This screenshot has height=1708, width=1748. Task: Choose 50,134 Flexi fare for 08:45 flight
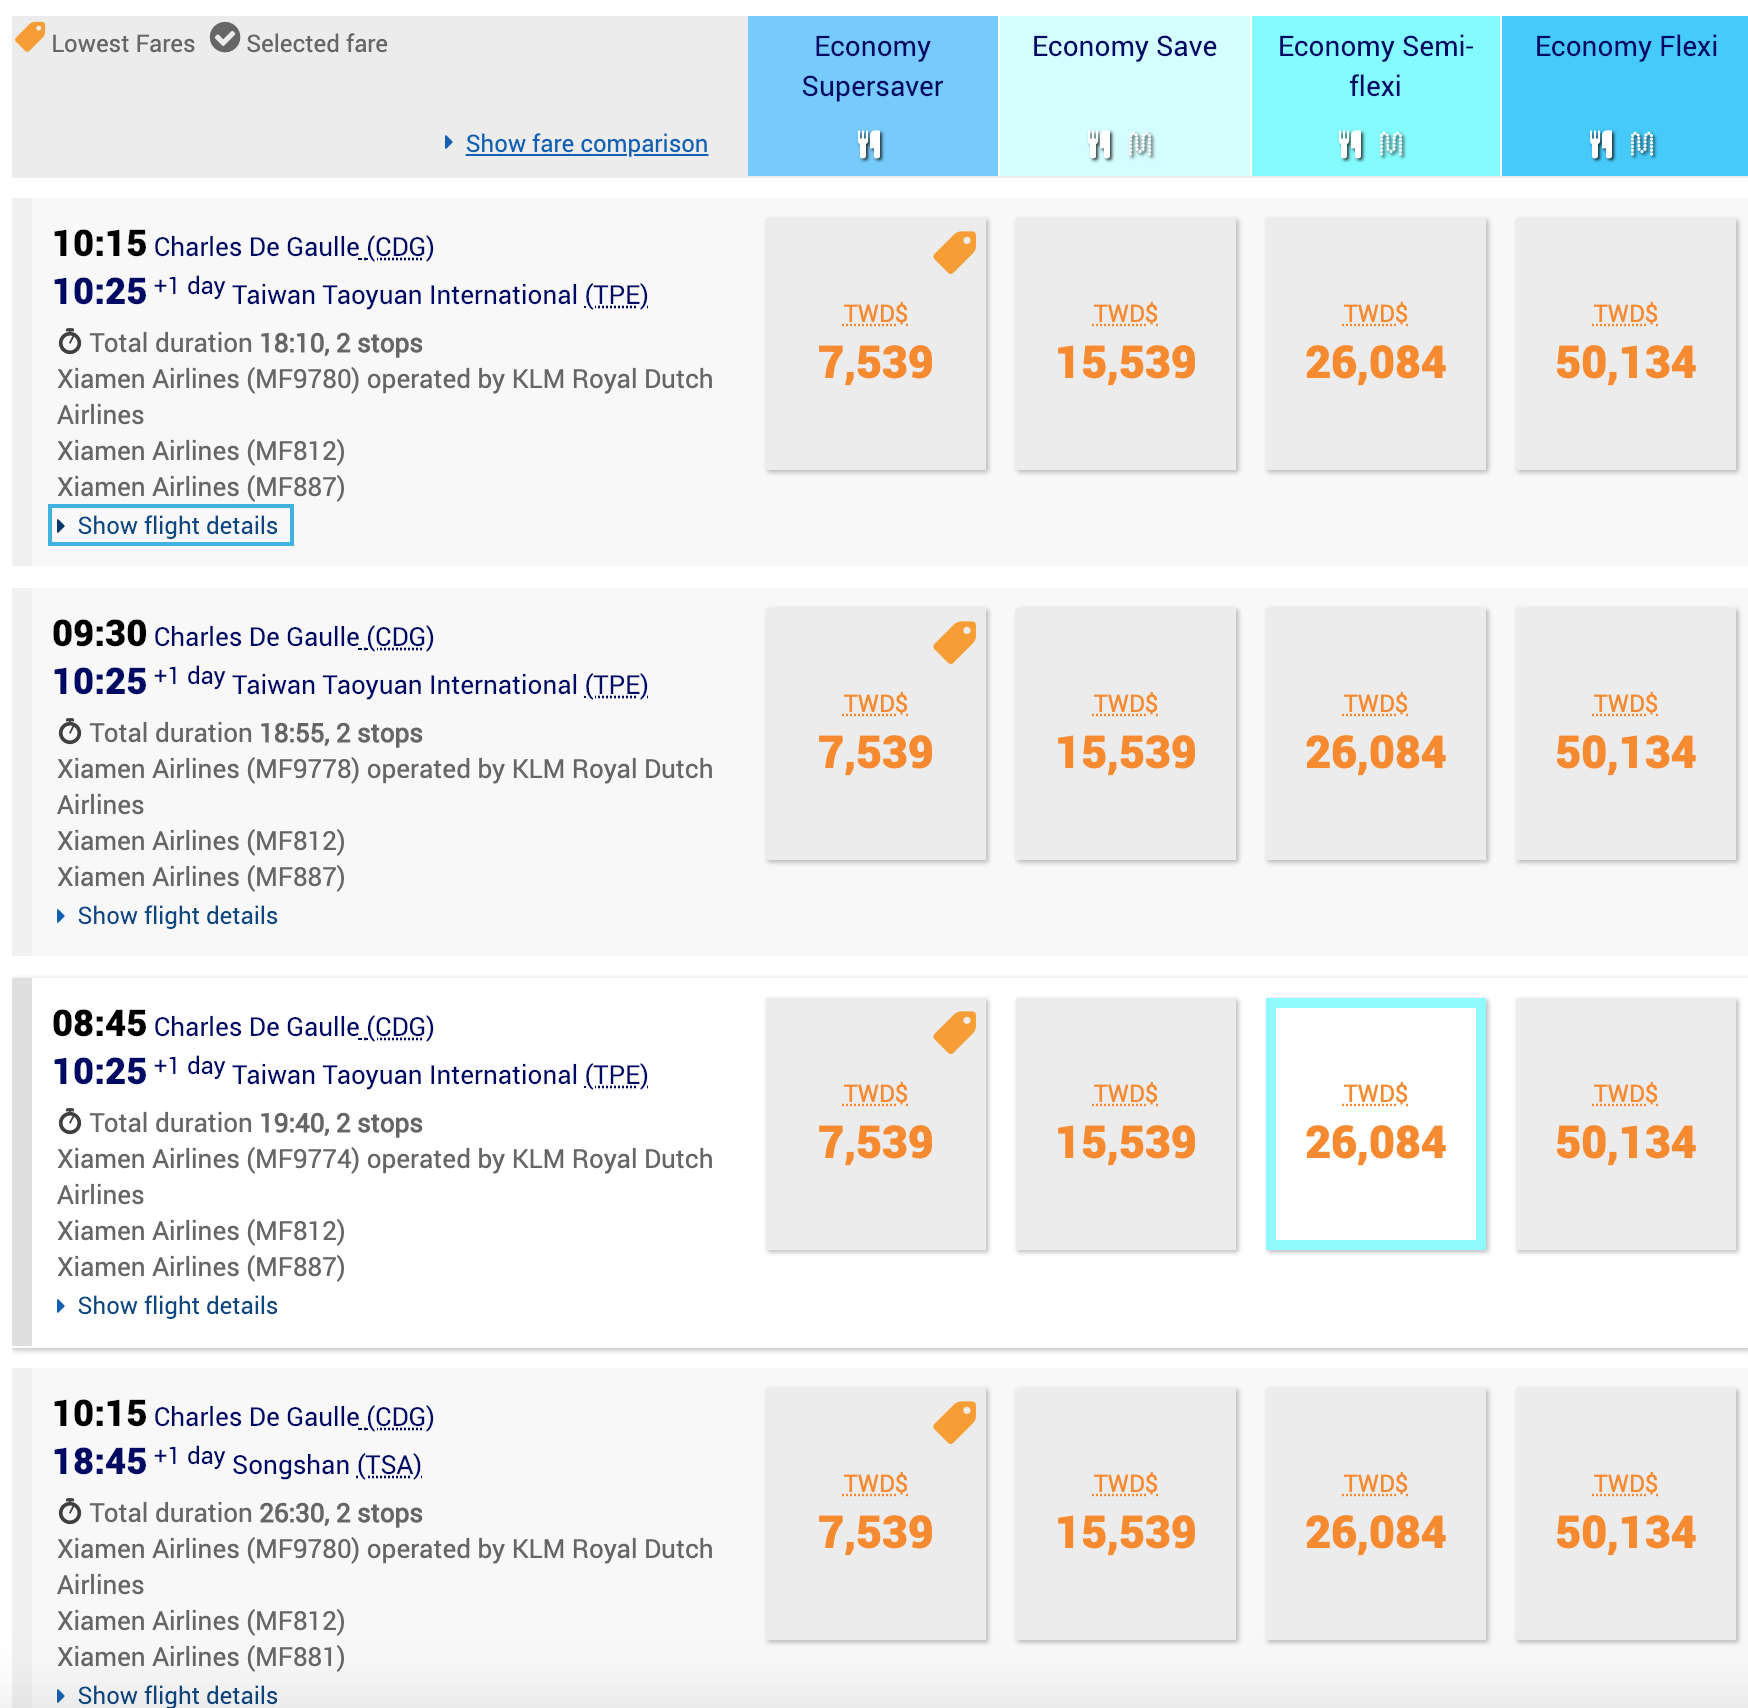[1626, 1124]
